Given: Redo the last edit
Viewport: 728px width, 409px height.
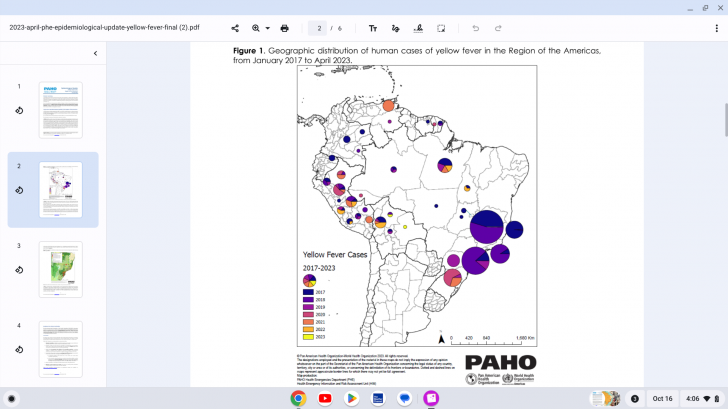Looking at the screenshot, I should pos(498,28).
